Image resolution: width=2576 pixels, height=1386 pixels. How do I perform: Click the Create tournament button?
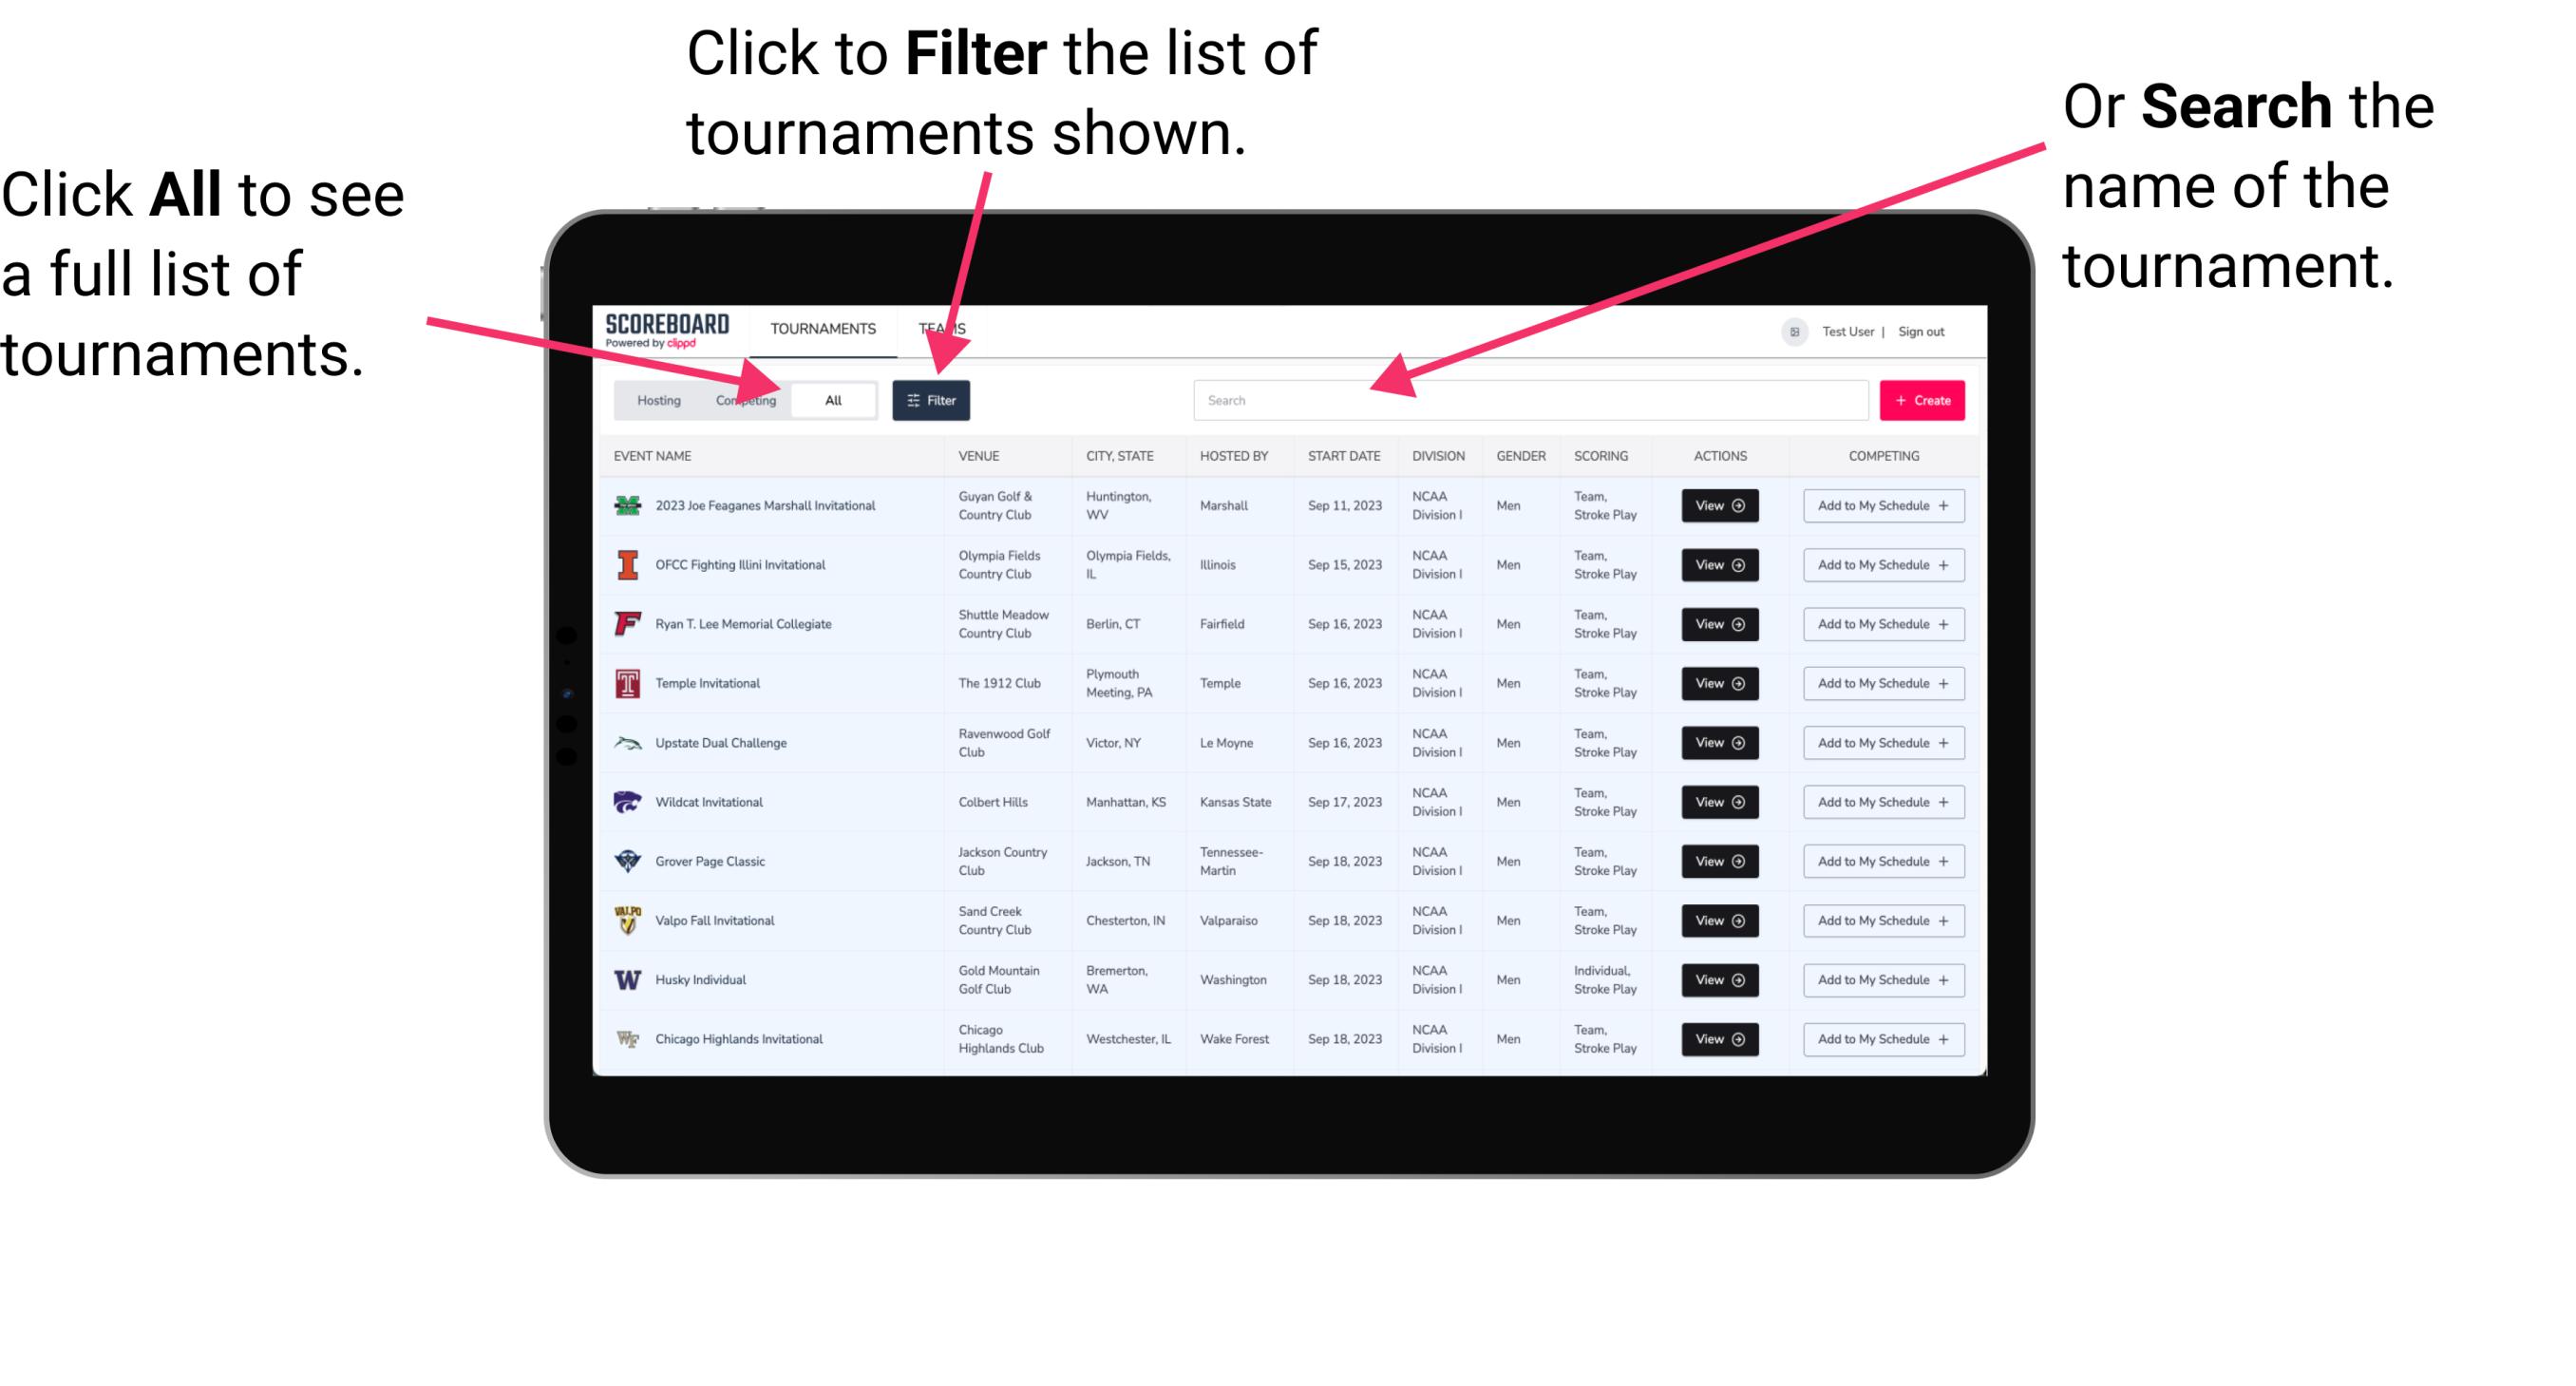point(1921,398)
